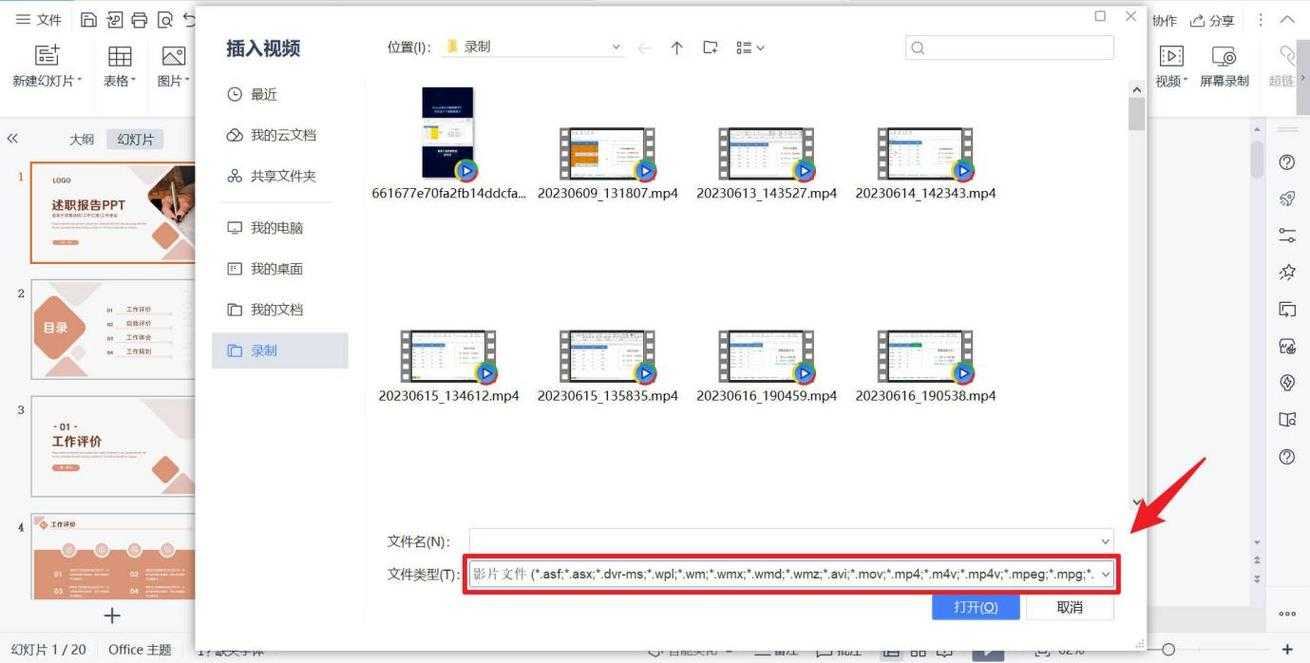The height and width of the screenshot is (663, 1310).
Task: Collapse the slide panel double-chevron icon
Action: coord(13,139)
